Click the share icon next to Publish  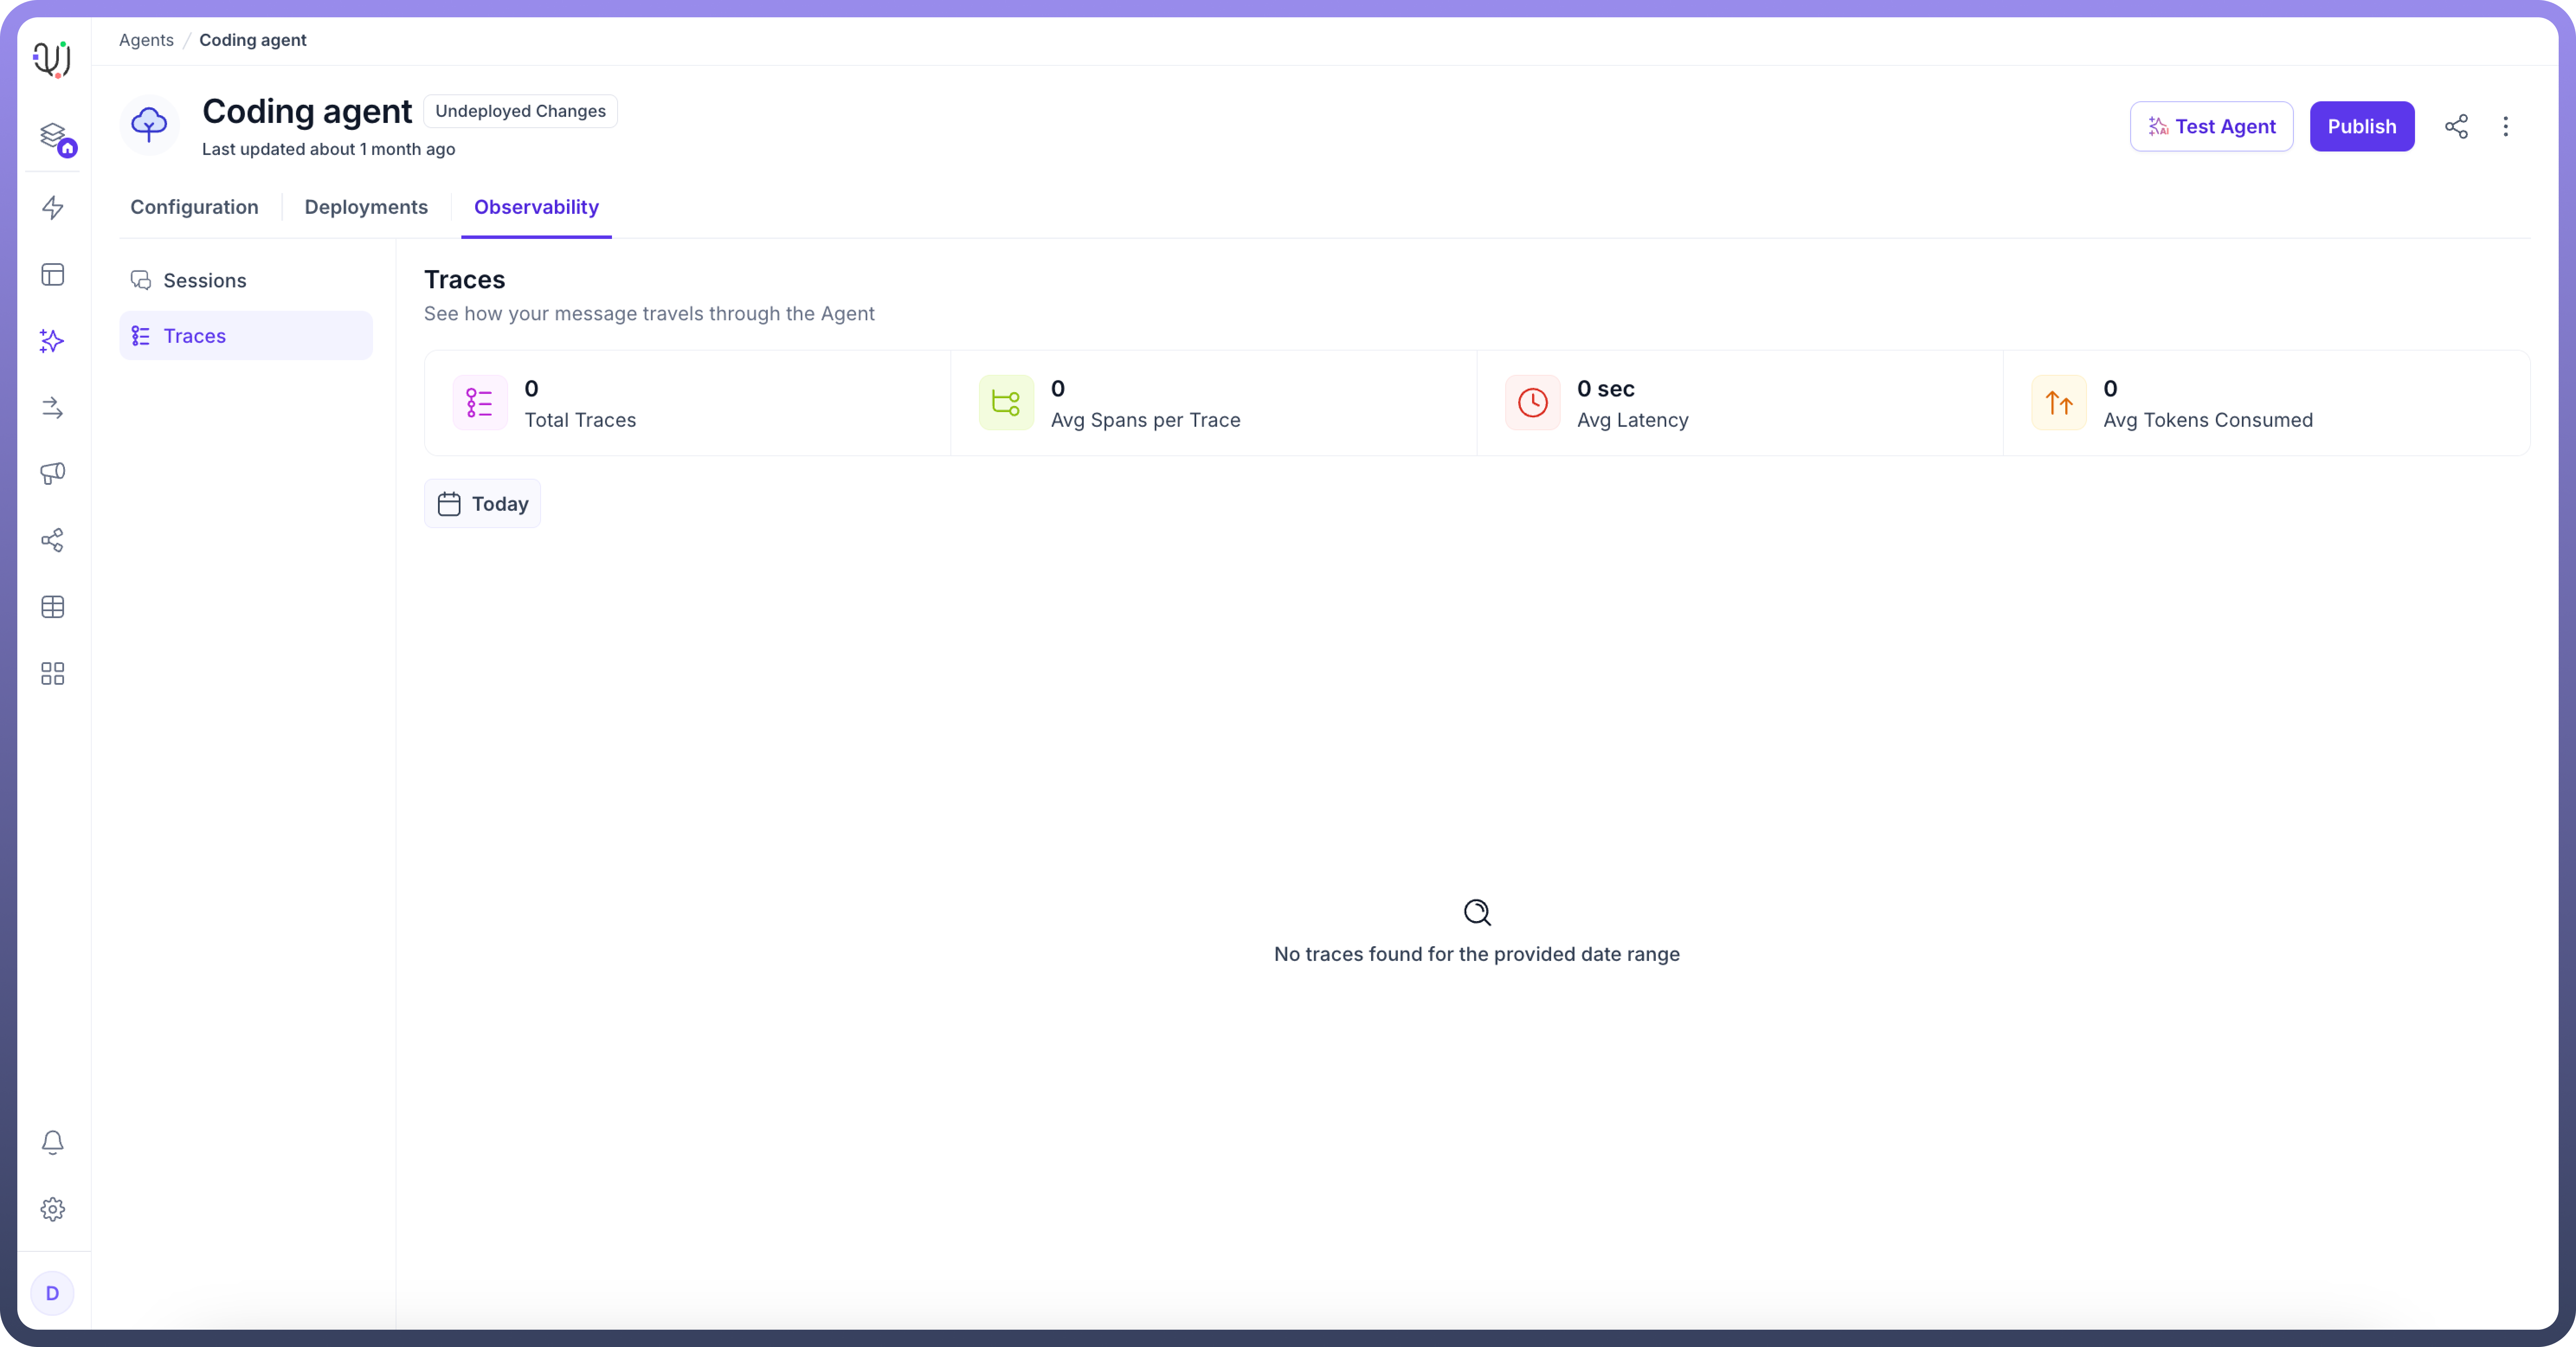pos(2456,126)
